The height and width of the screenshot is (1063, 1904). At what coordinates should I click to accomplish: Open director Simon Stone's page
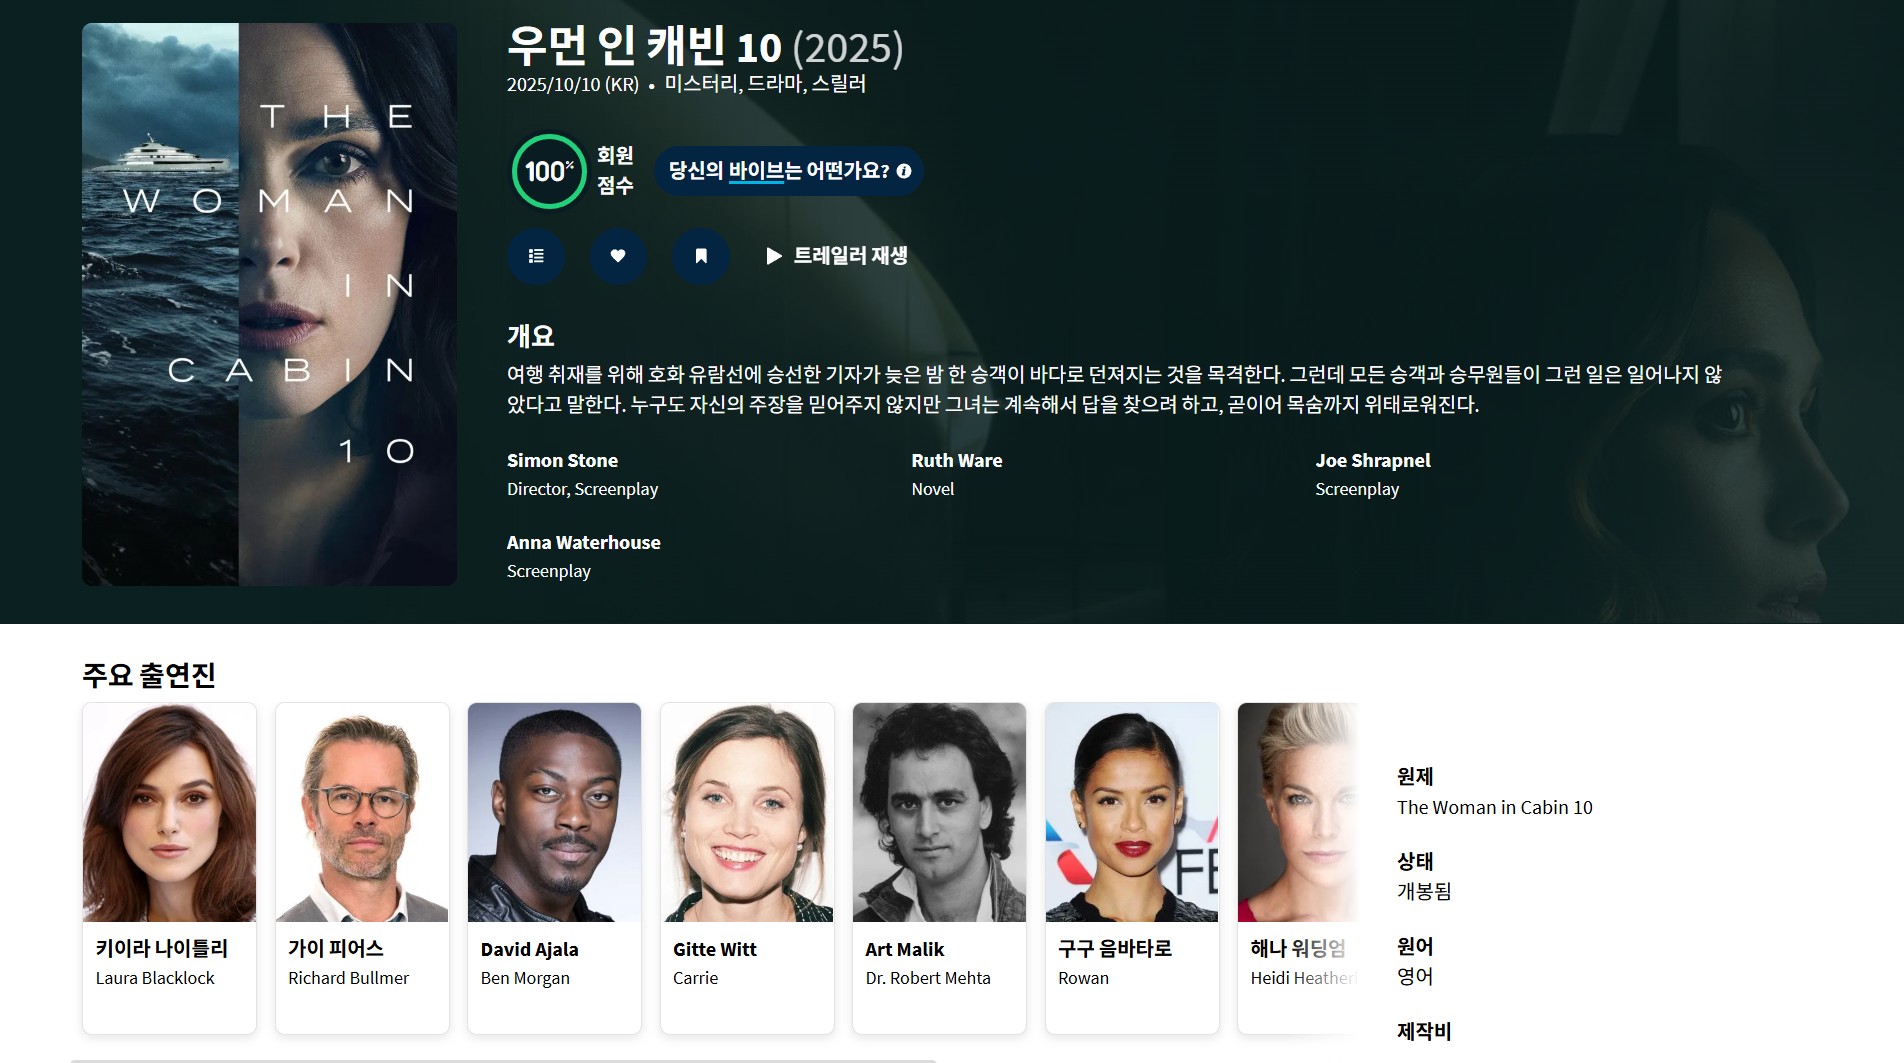562,461
